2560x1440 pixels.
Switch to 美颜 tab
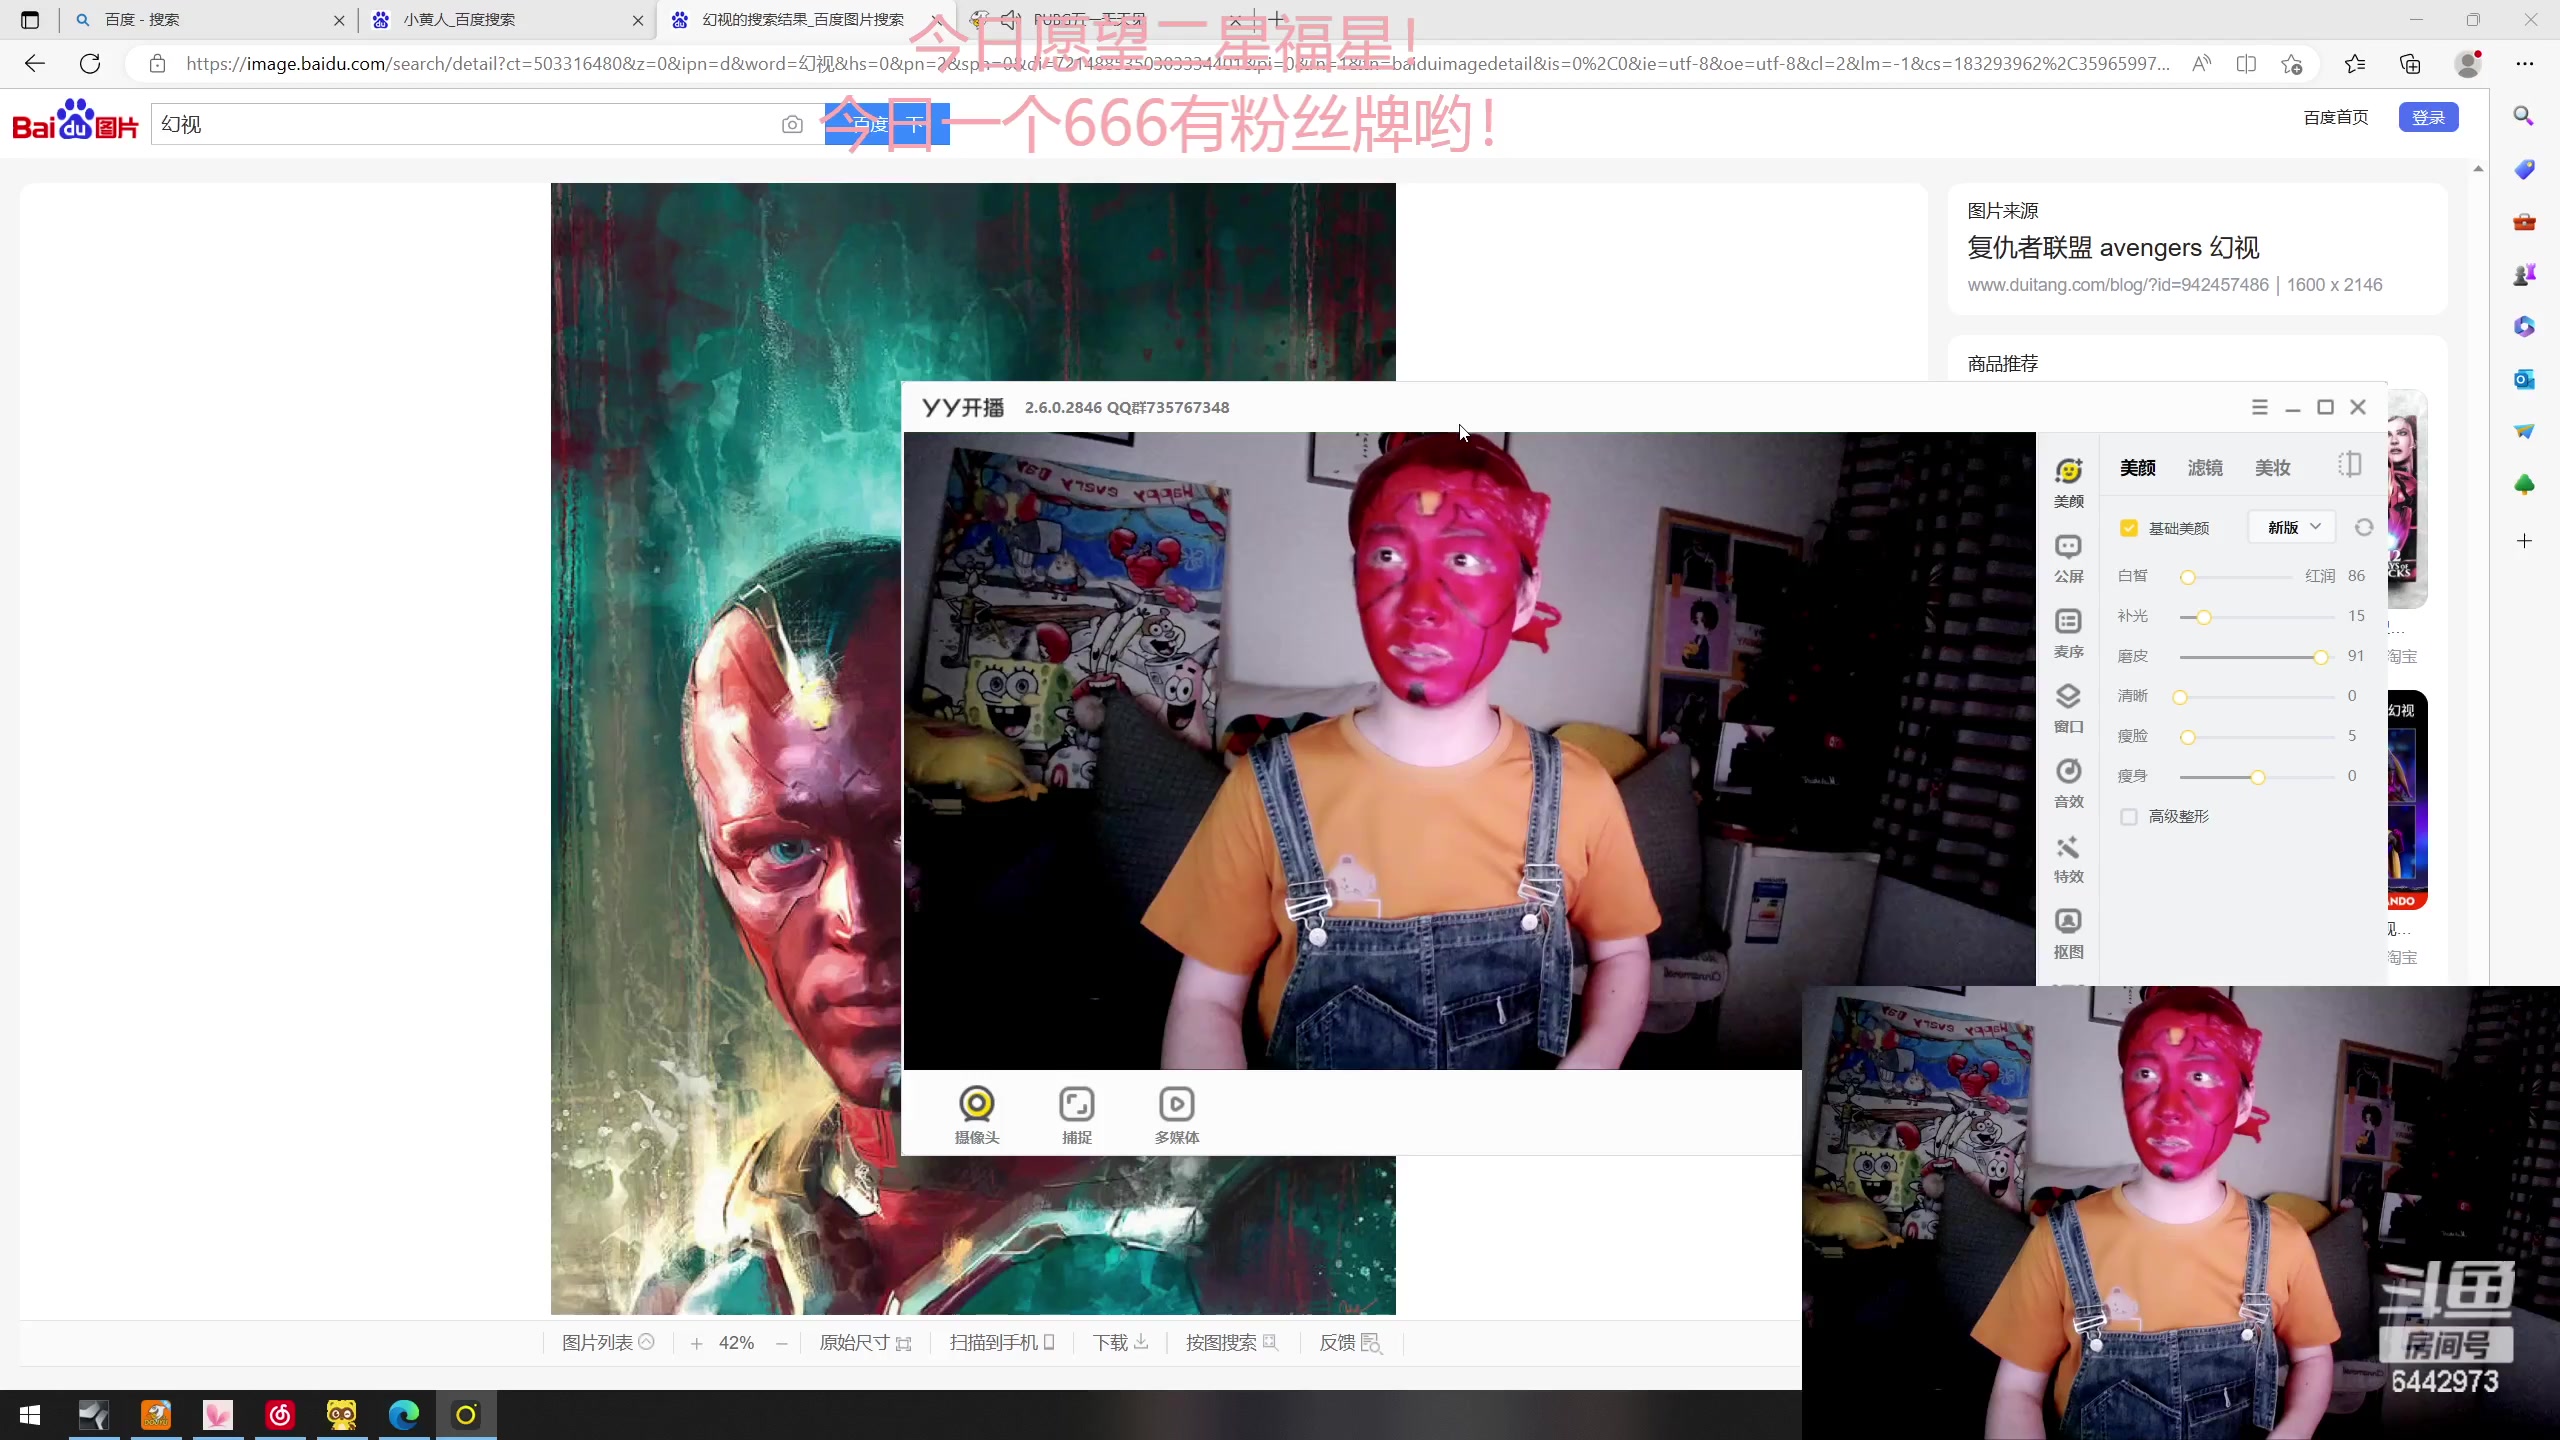(x=2138, y=467)
